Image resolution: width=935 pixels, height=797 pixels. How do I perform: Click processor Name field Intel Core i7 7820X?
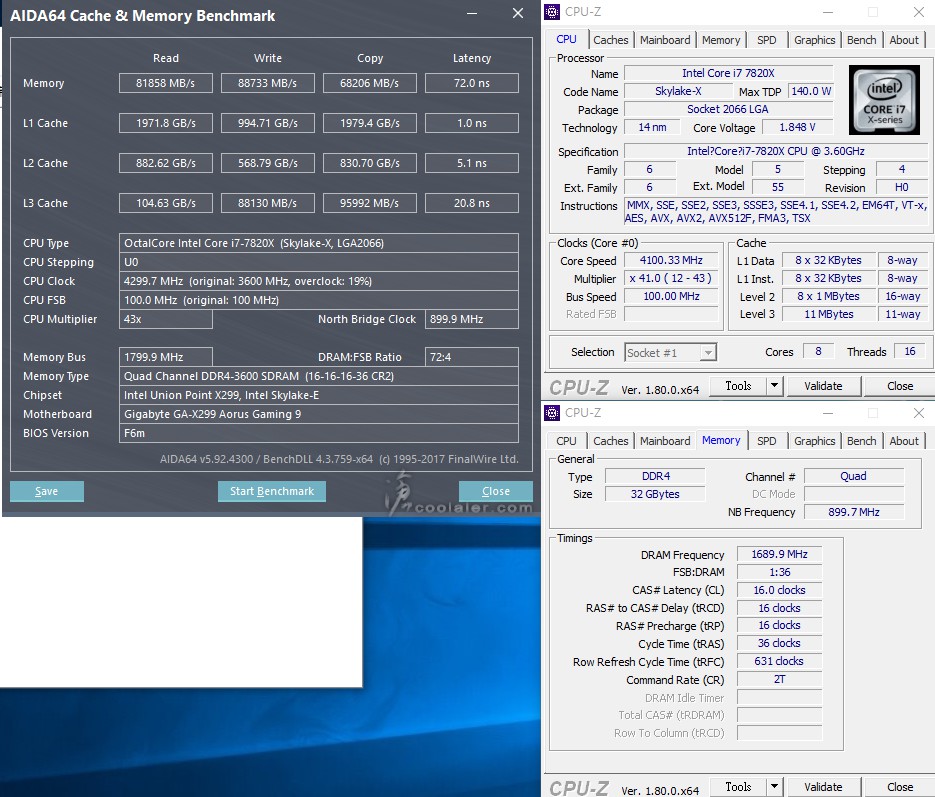[x=728, y=73]
